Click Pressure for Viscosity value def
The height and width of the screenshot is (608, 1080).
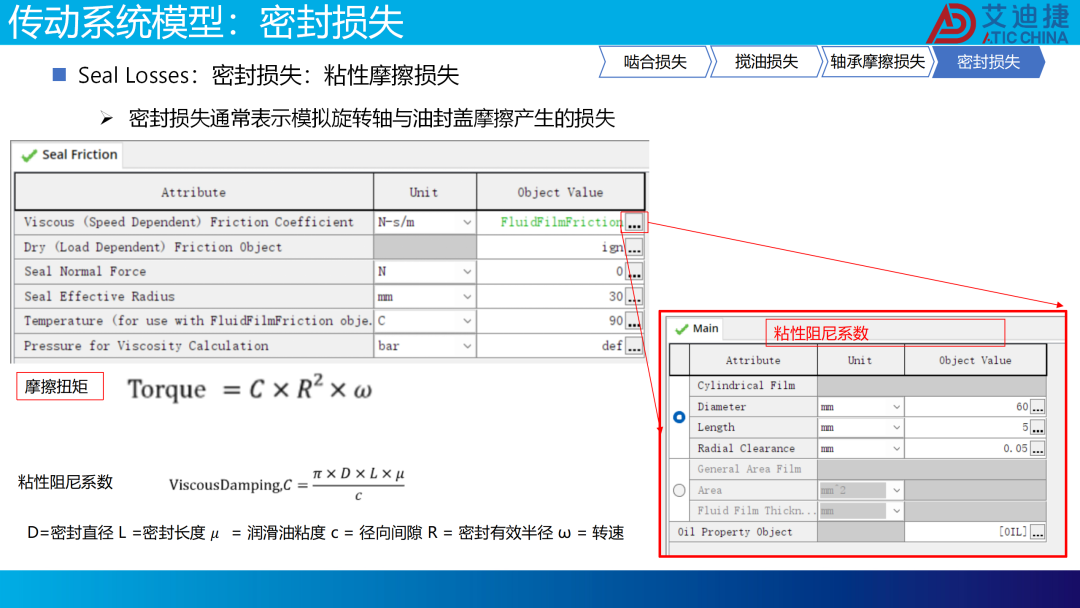pyautogui.click(x=612, y=346)
